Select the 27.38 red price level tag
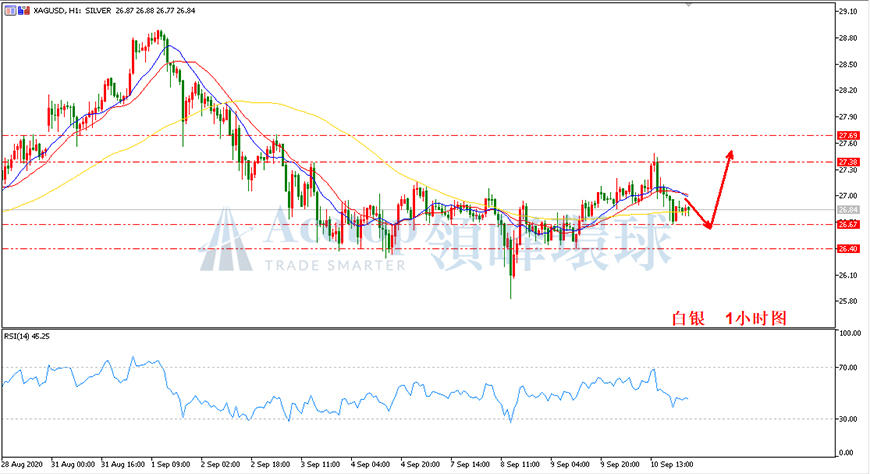This screenshot has height=474, width=870. tap(848, 162)
